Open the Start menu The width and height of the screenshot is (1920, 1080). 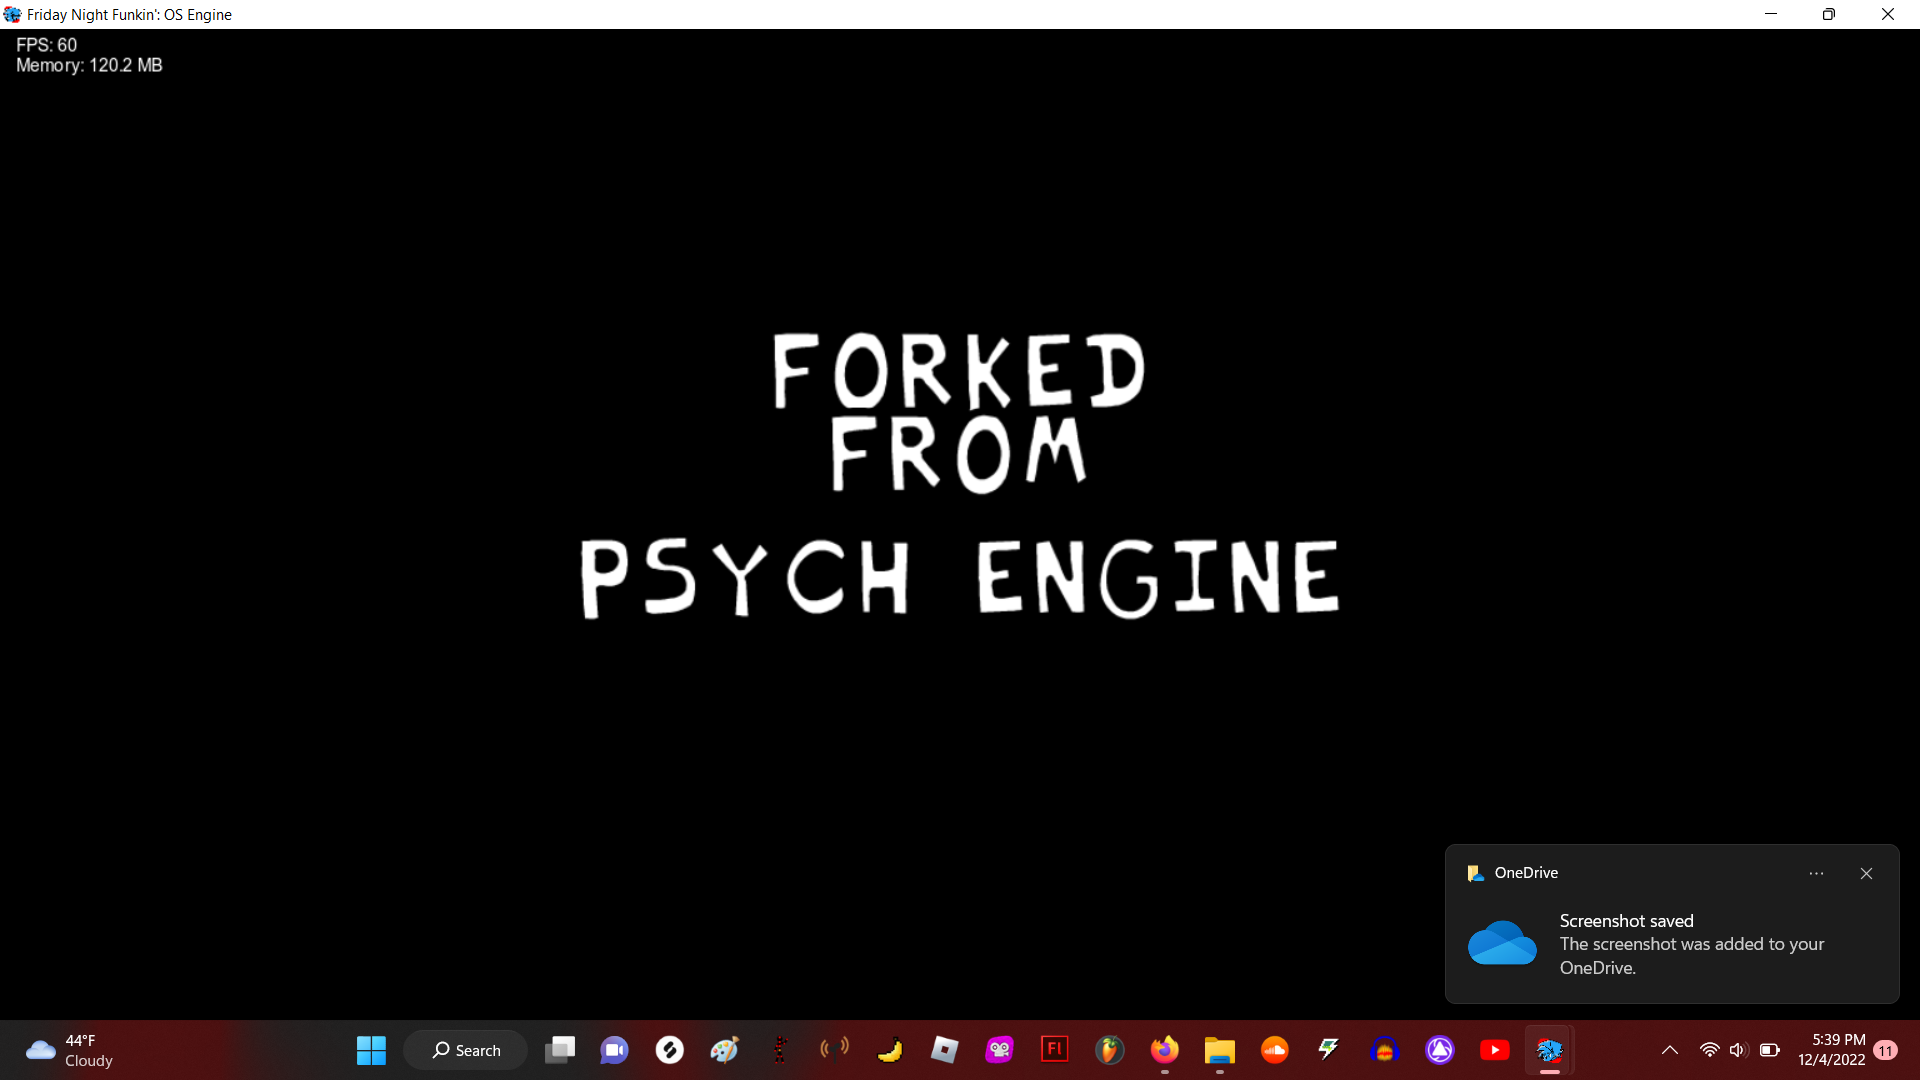(x=371, y=1050)
